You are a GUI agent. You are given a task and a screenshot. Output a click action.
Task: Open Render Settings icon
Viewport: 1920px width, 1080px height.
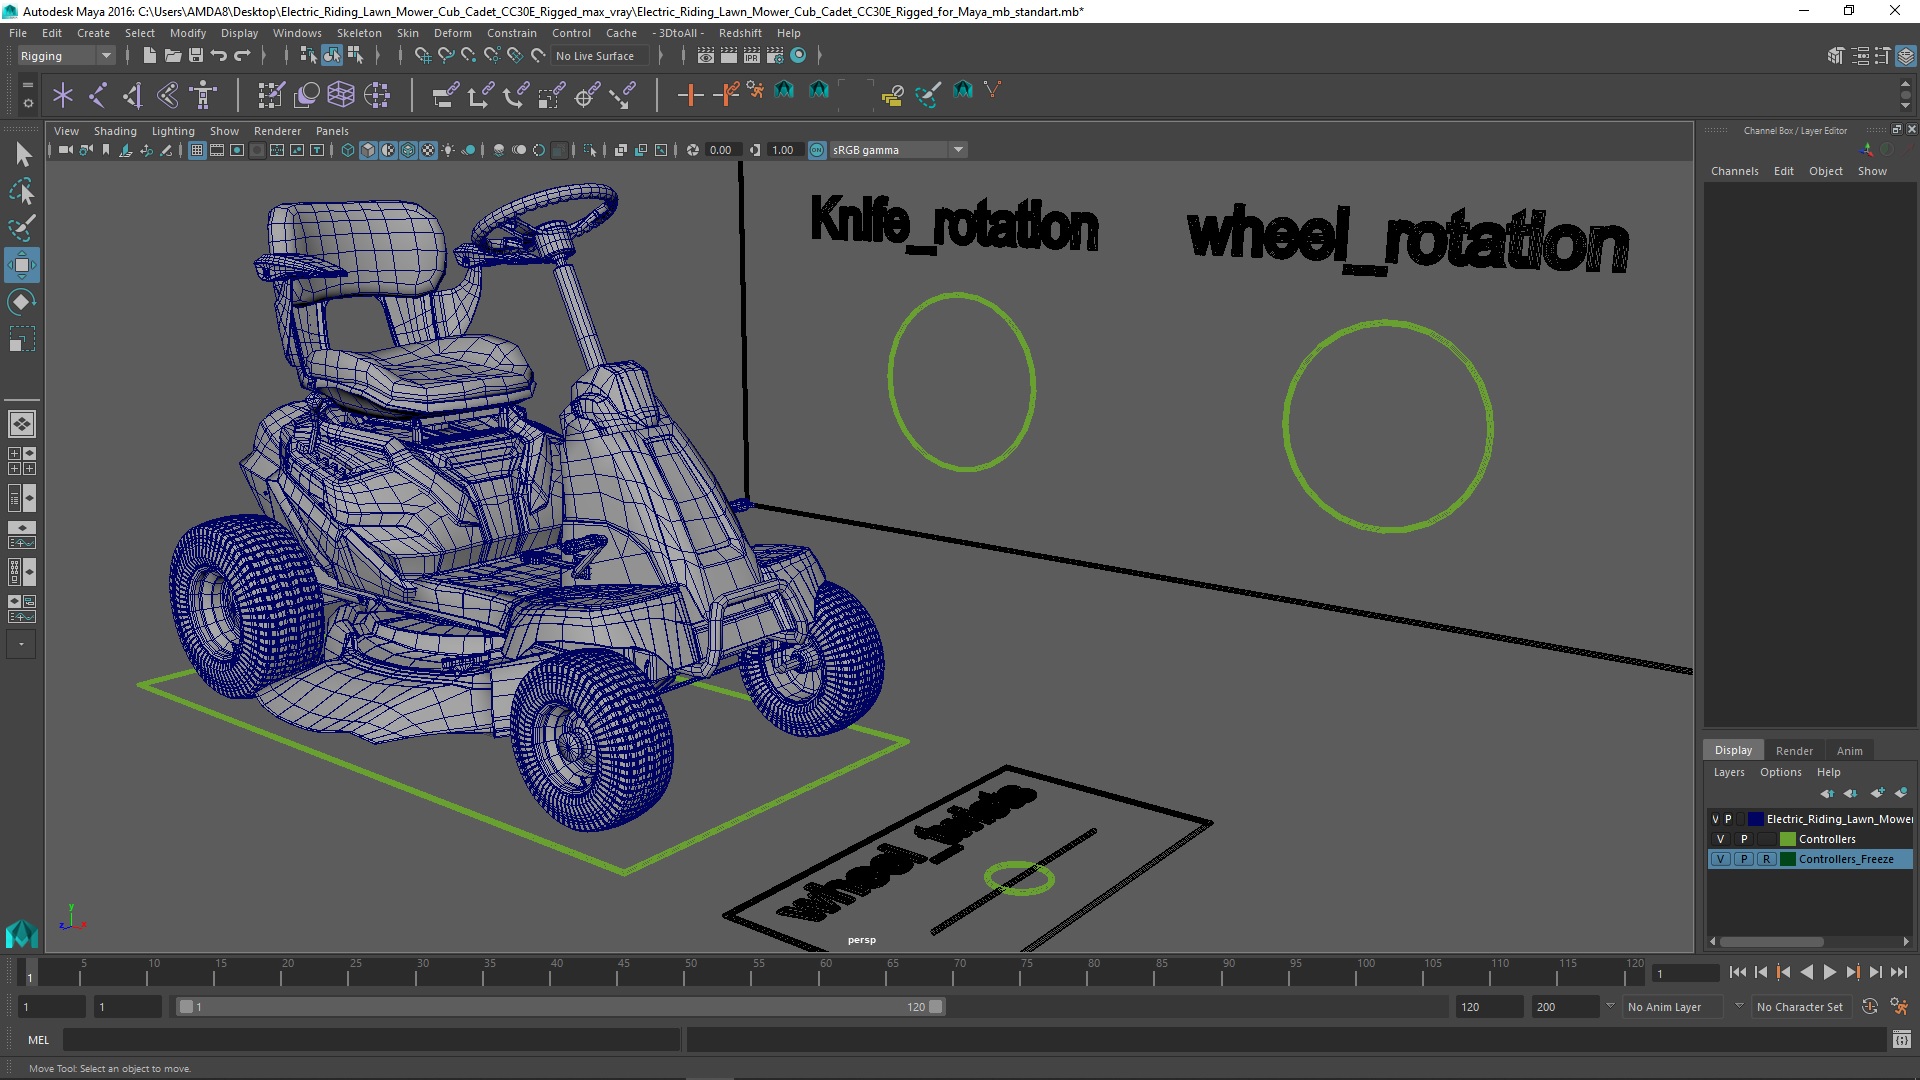pyautogui.click(x=775, y=56)
